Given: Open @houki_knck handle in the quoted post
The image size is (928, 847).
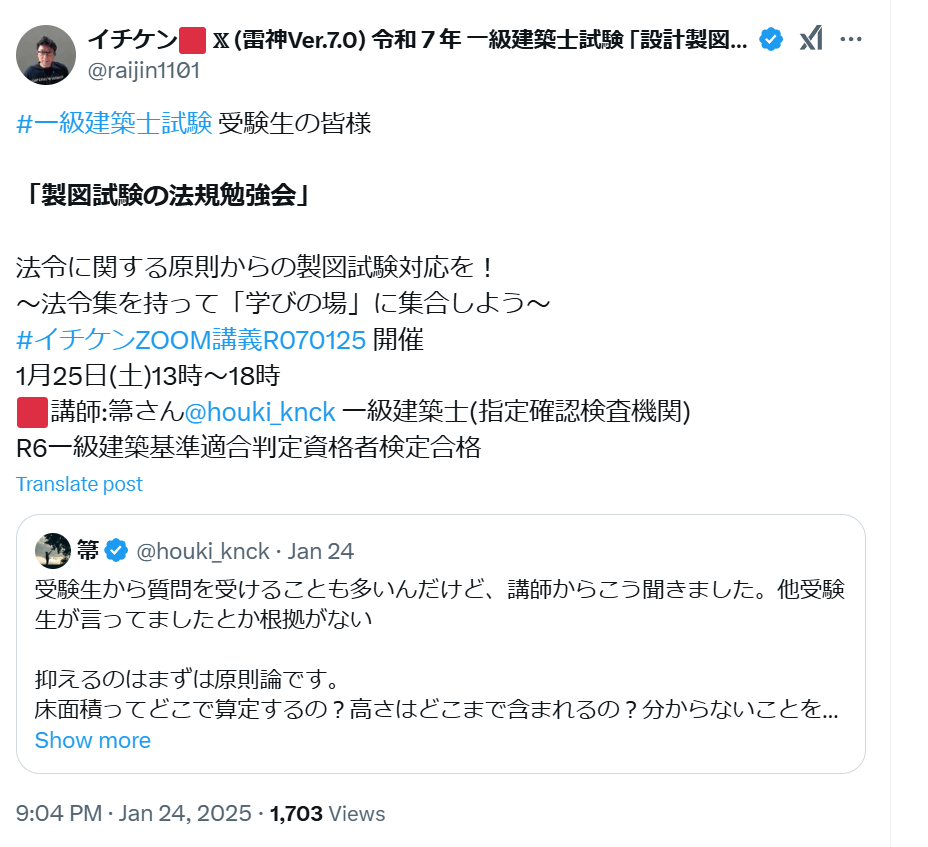Looking at the screenshot, I should pos(203,551).
